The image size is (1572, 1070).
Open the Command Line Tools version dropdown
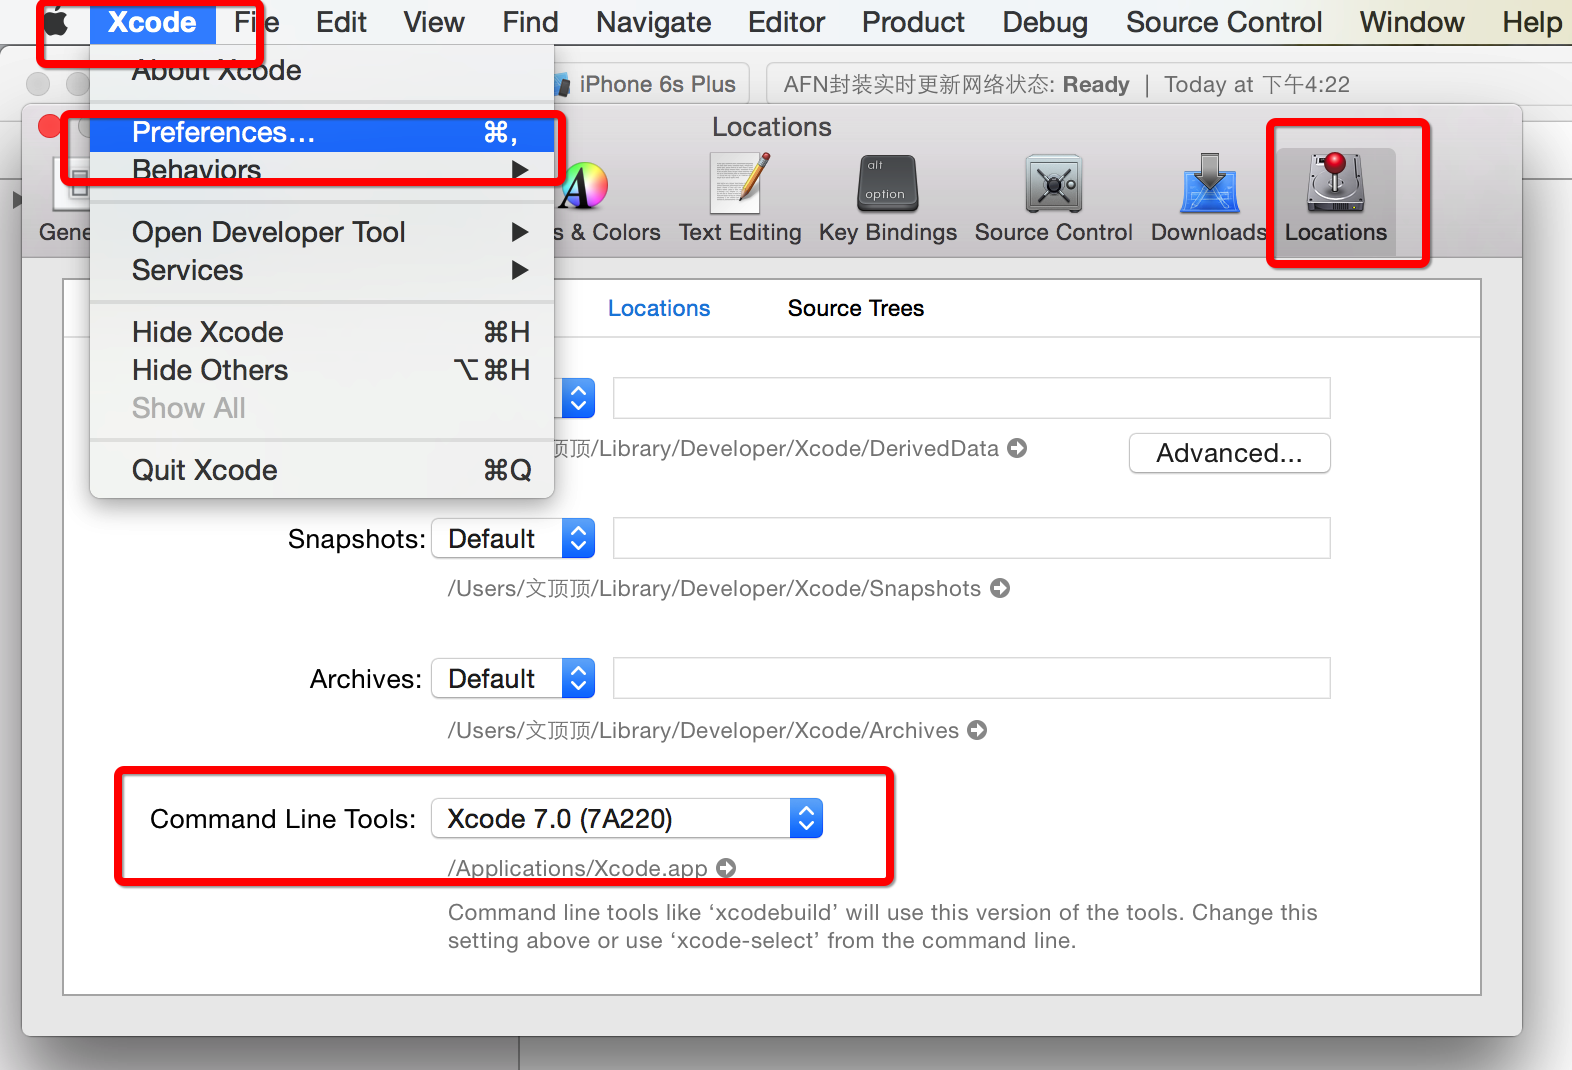point(627,818)
